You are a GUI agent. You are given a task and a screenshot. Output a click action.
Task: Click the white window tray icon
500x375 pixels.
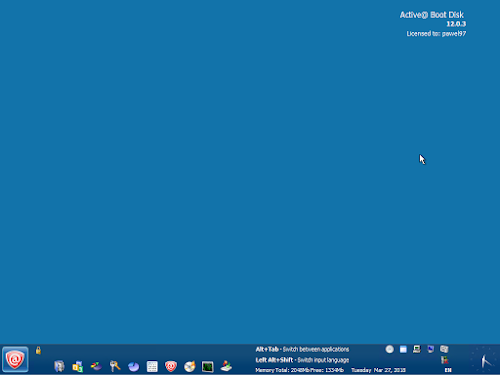[x=403, y=349]
